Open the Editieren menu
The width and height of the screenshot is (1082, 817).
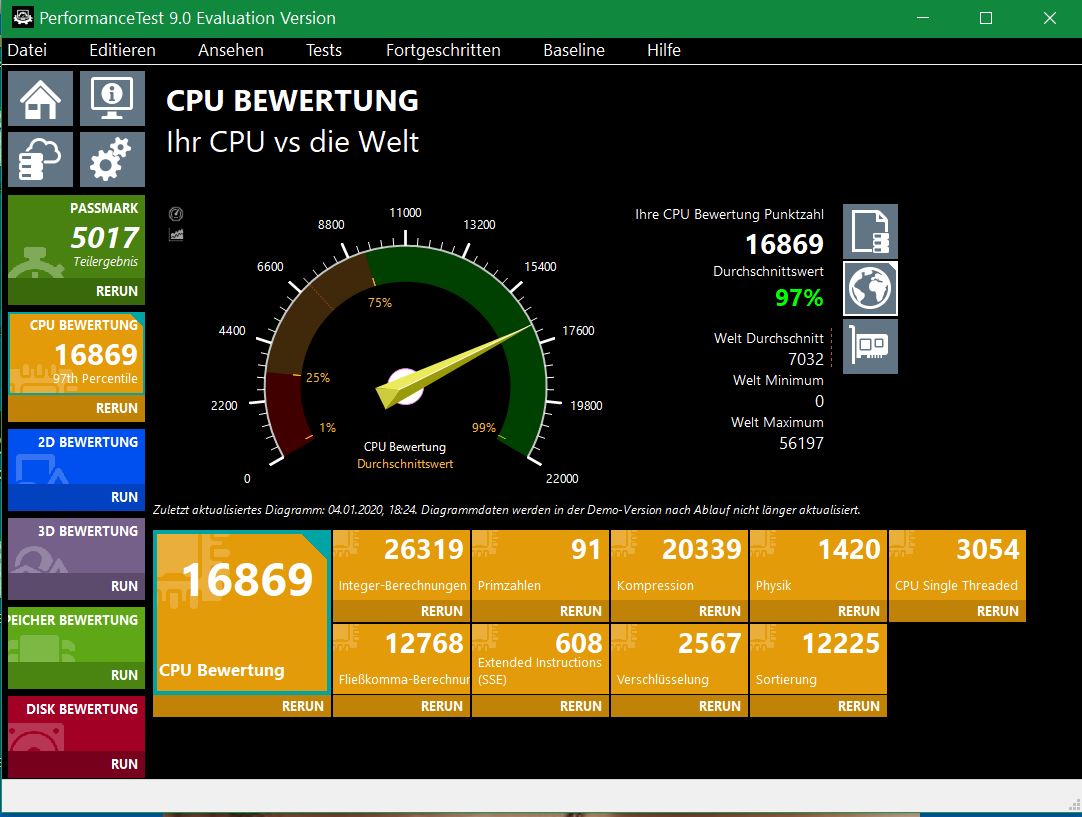click(122, 50)
